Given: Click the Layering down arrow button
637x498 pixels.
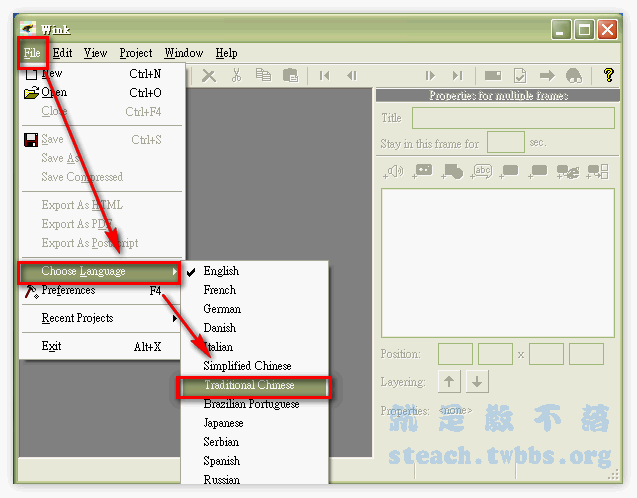Looking at the screenshot, I should (x=477, y=381).
